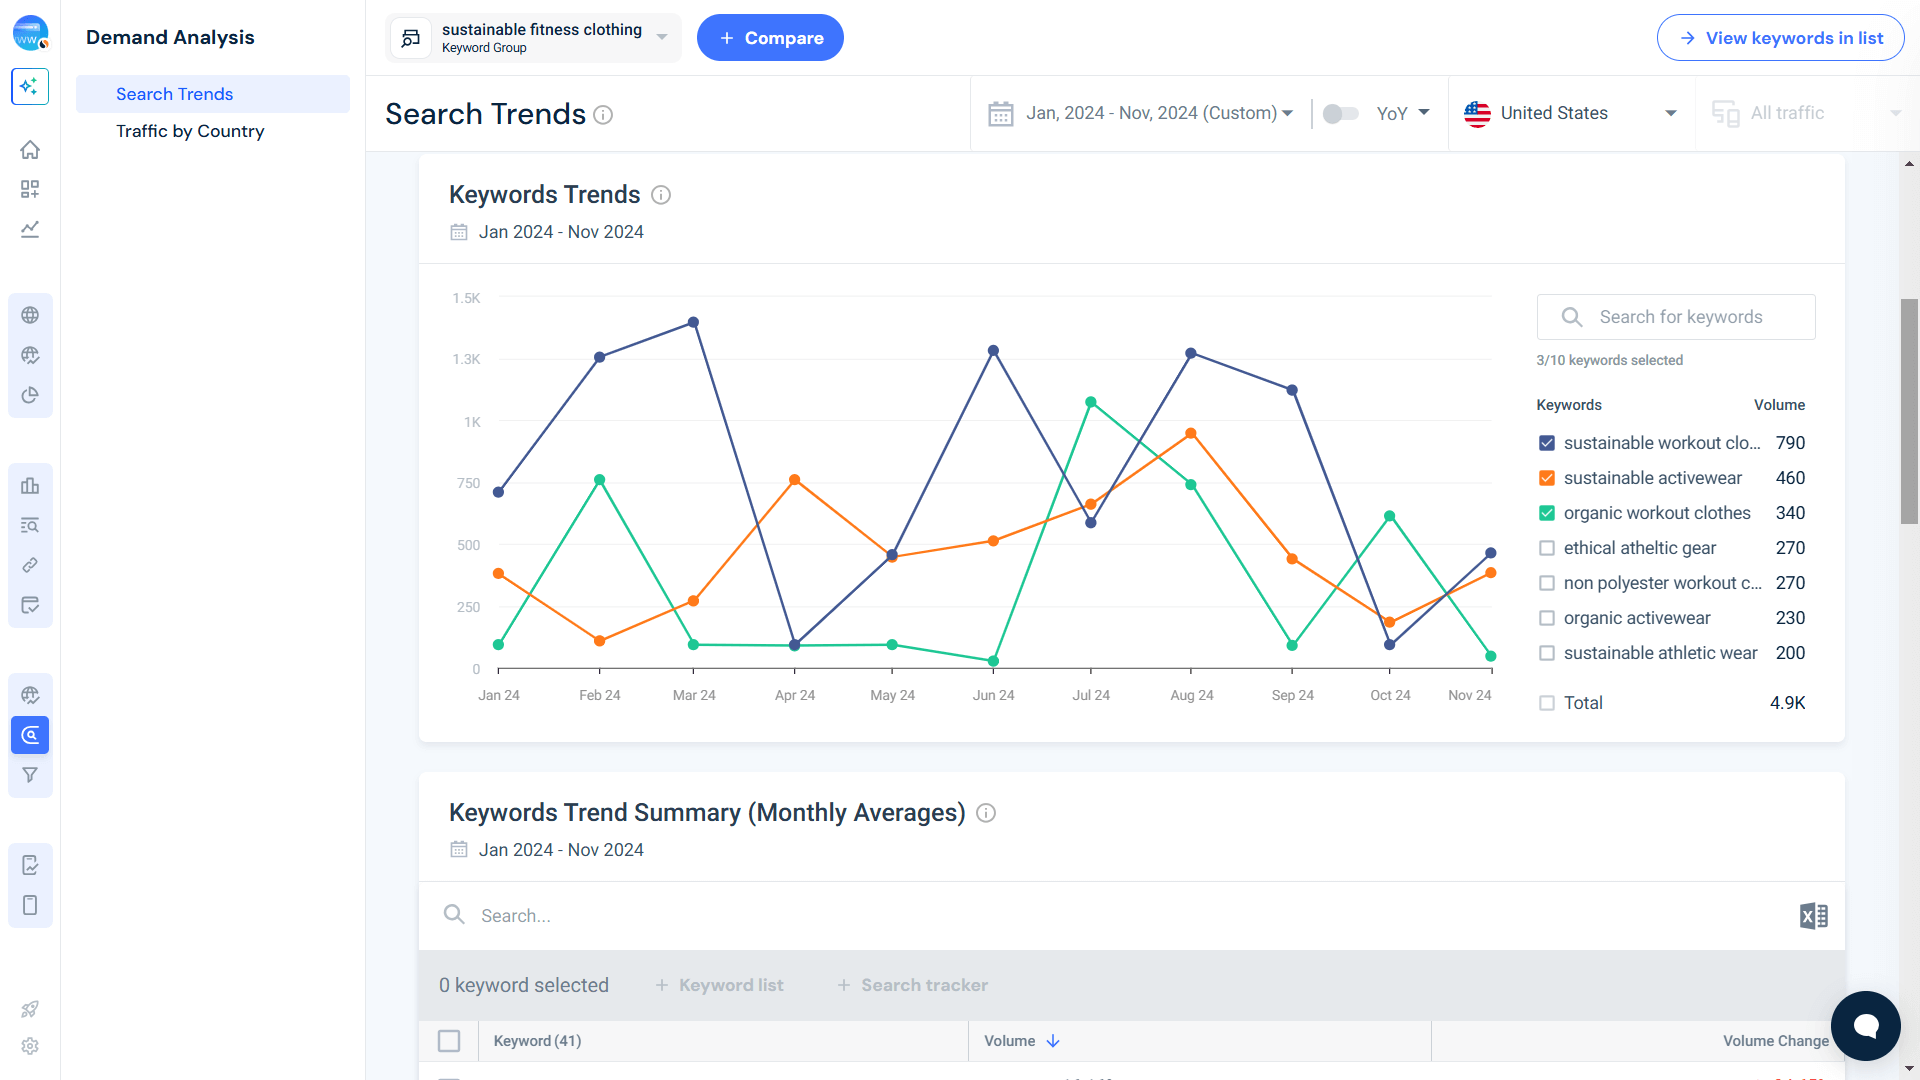Open the globe/market overview icon

pyautogui.click(x=30, y=315)
